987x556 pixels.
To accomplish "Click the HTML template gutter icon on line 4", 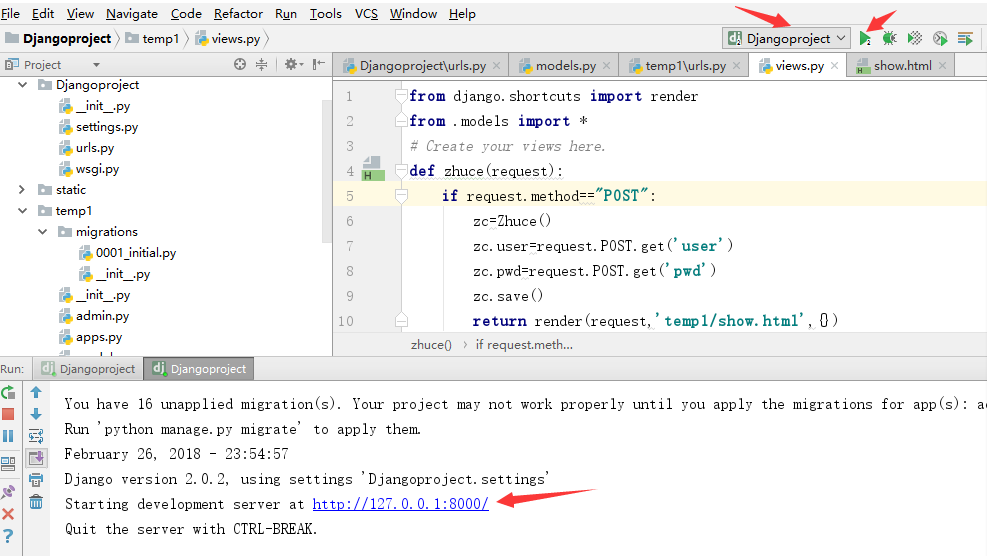I will pos(373,170).
